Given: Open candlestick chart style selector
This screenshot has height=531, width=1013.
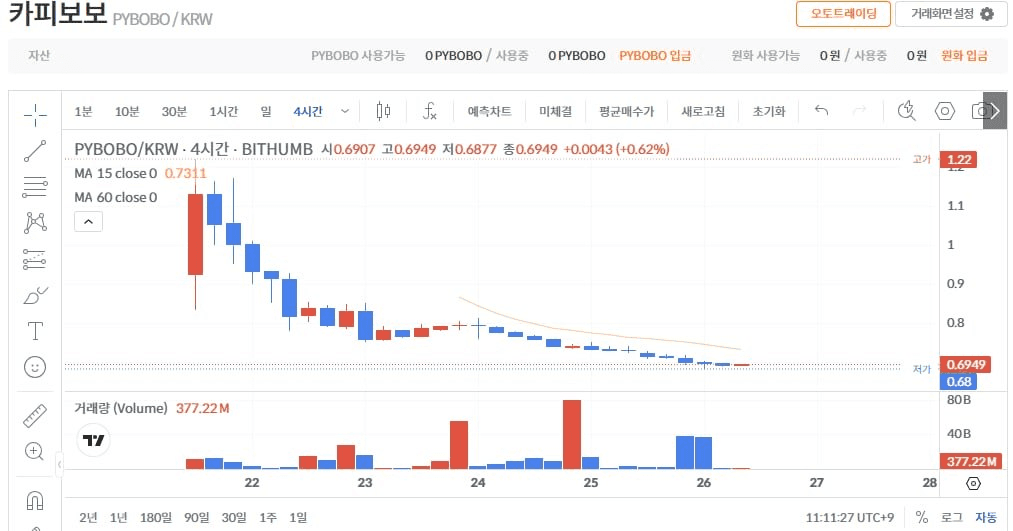Looking at the screenshot, I should pos(383,111).
